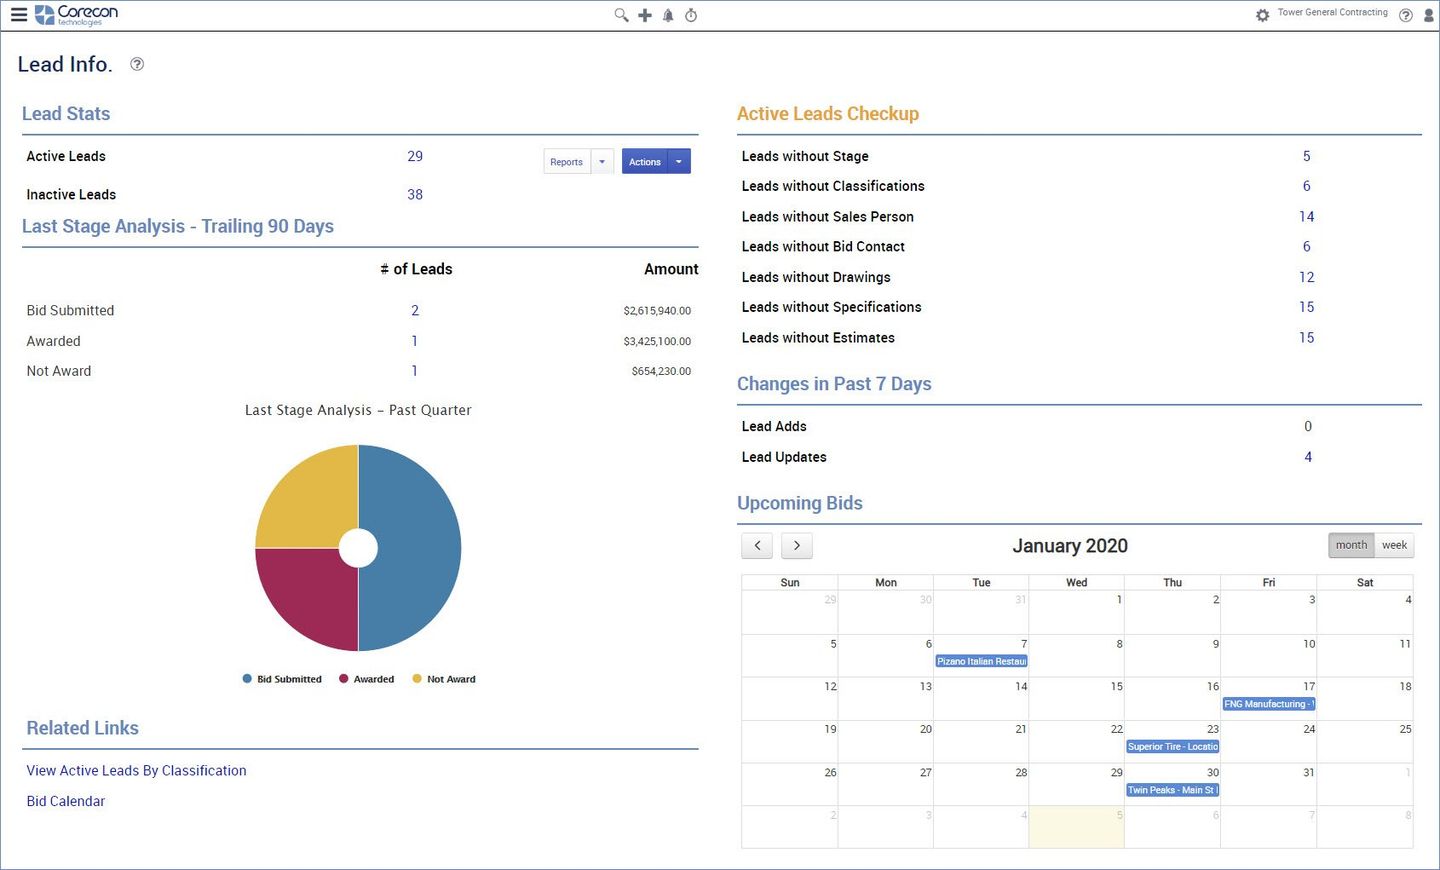Open help icon beside Lead Info title
1440x870 pixels.
pos(137,64)
